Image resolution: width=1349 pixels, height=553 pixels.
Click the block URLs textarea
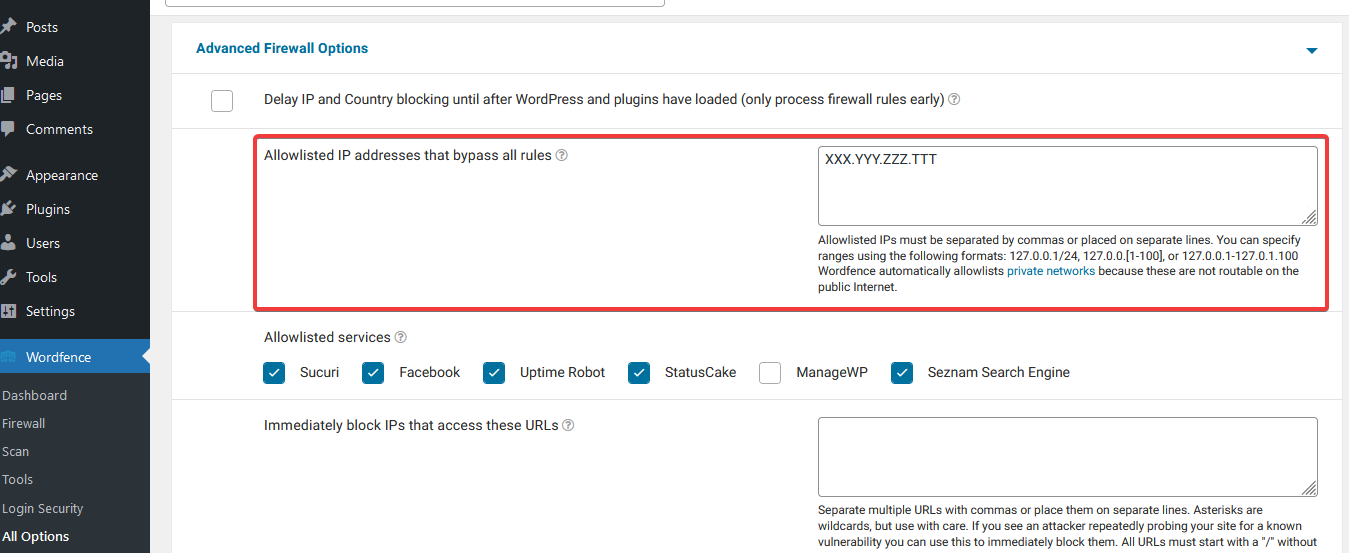1067,457
